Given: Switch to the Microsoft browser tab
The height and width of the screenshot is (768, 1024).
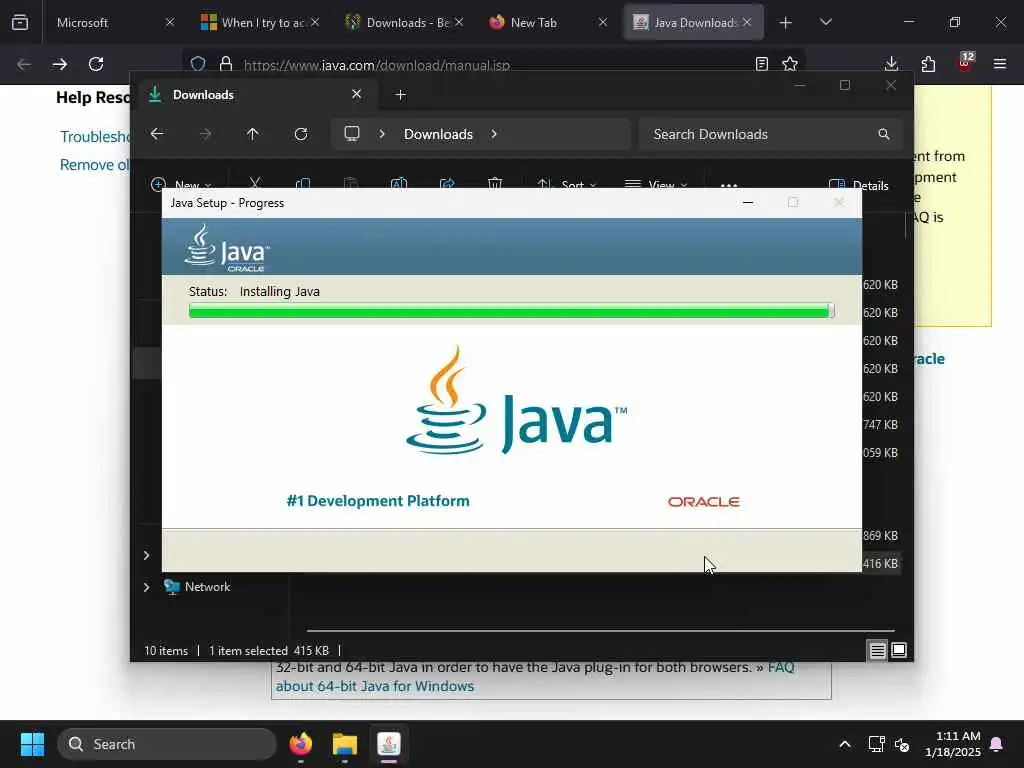Looking at the screenshot, I should tap(114, 22).
